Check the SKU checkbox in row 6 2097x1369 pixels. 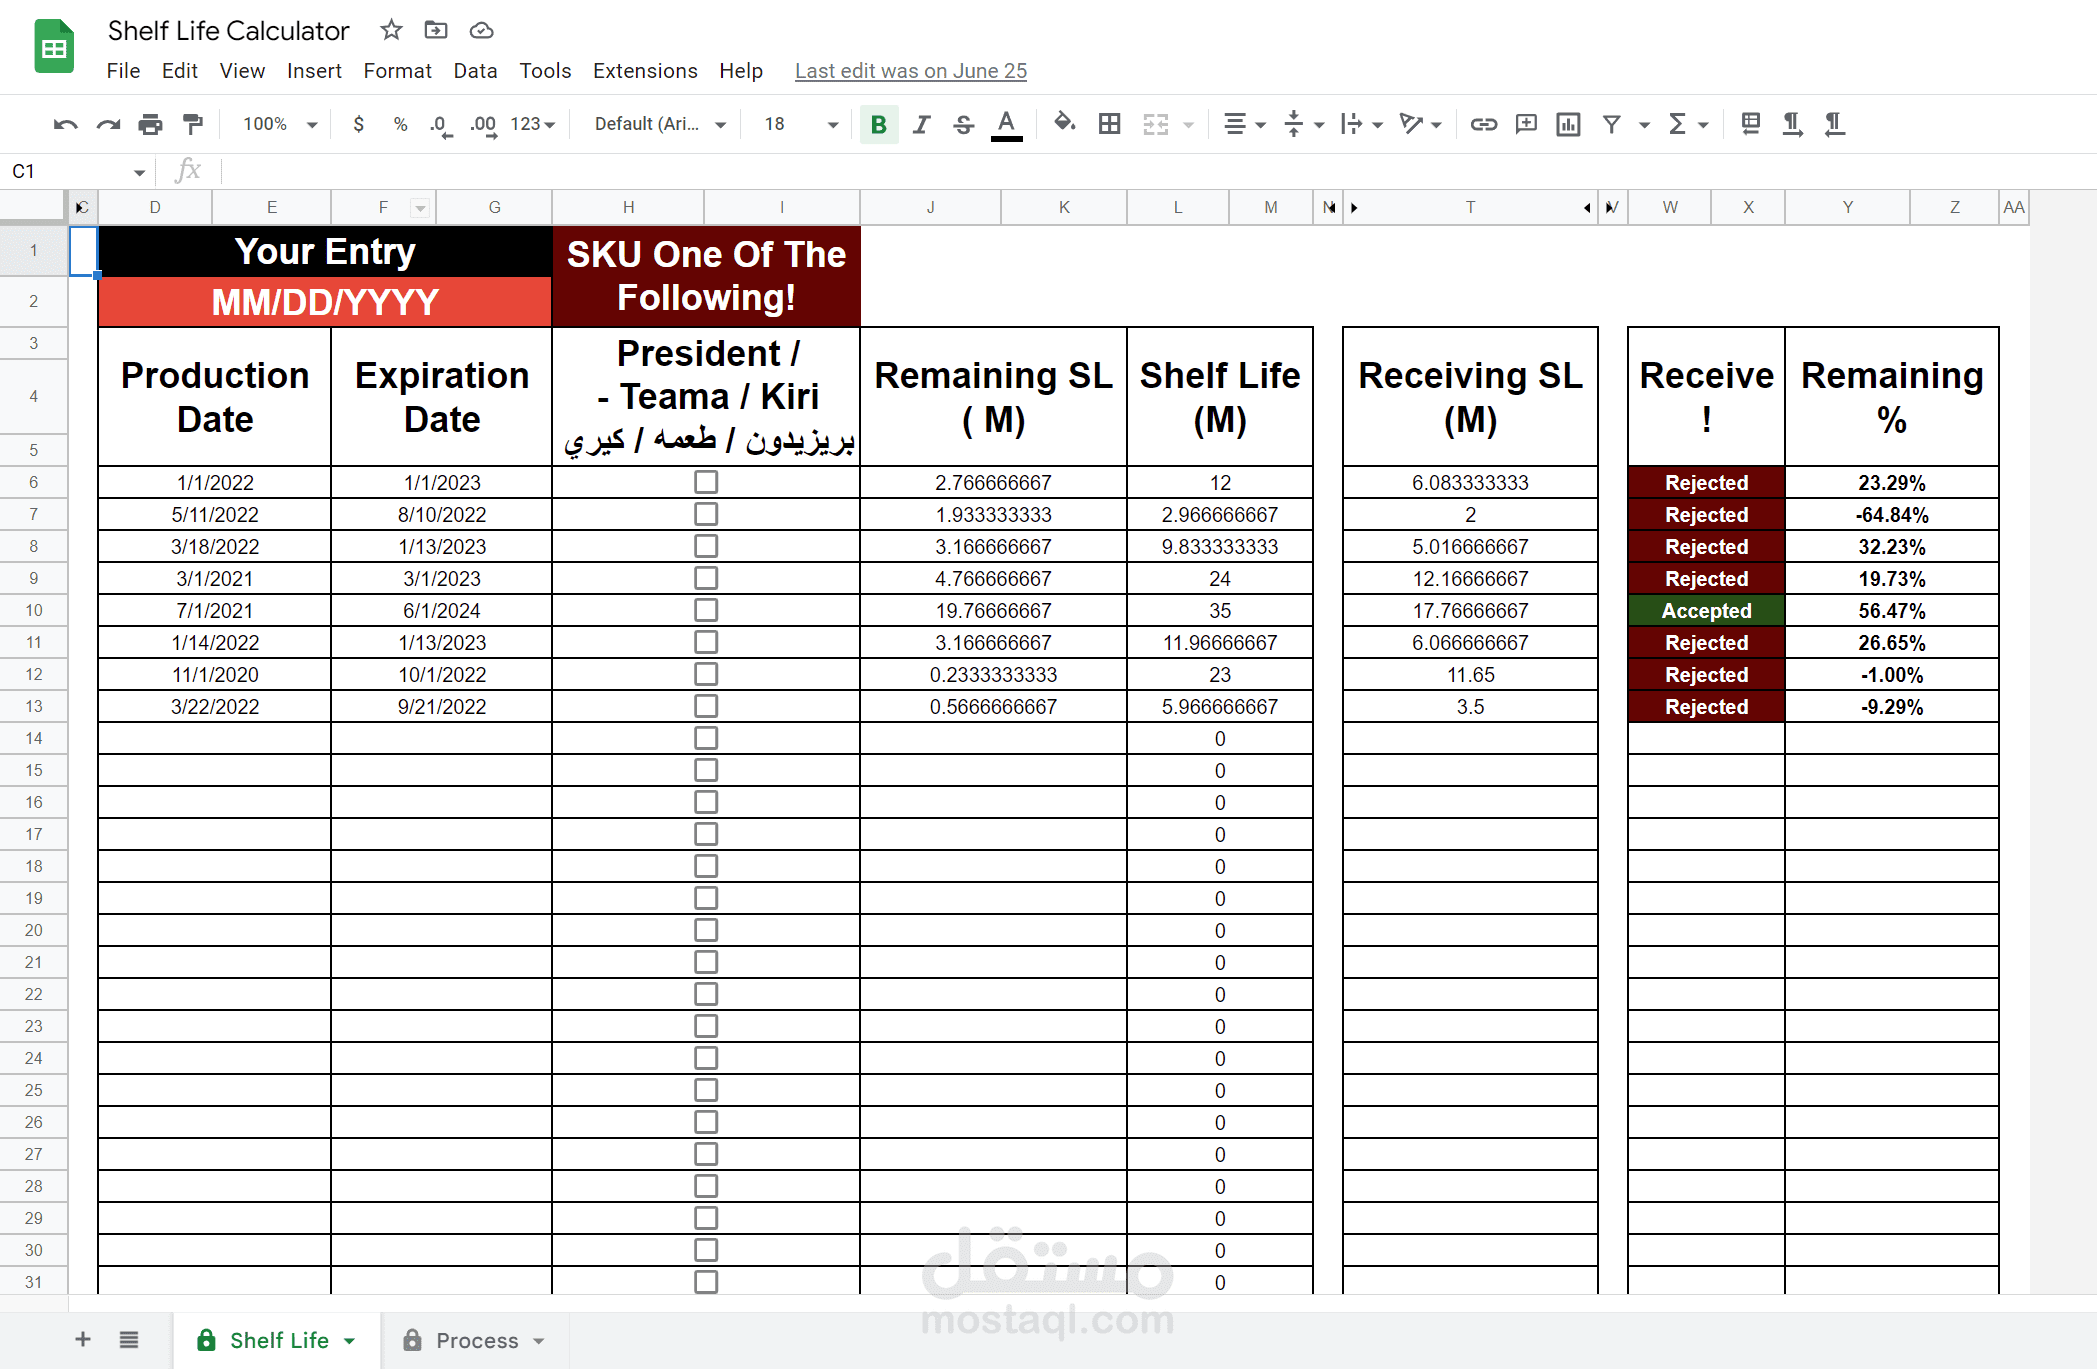coord(706,482)
